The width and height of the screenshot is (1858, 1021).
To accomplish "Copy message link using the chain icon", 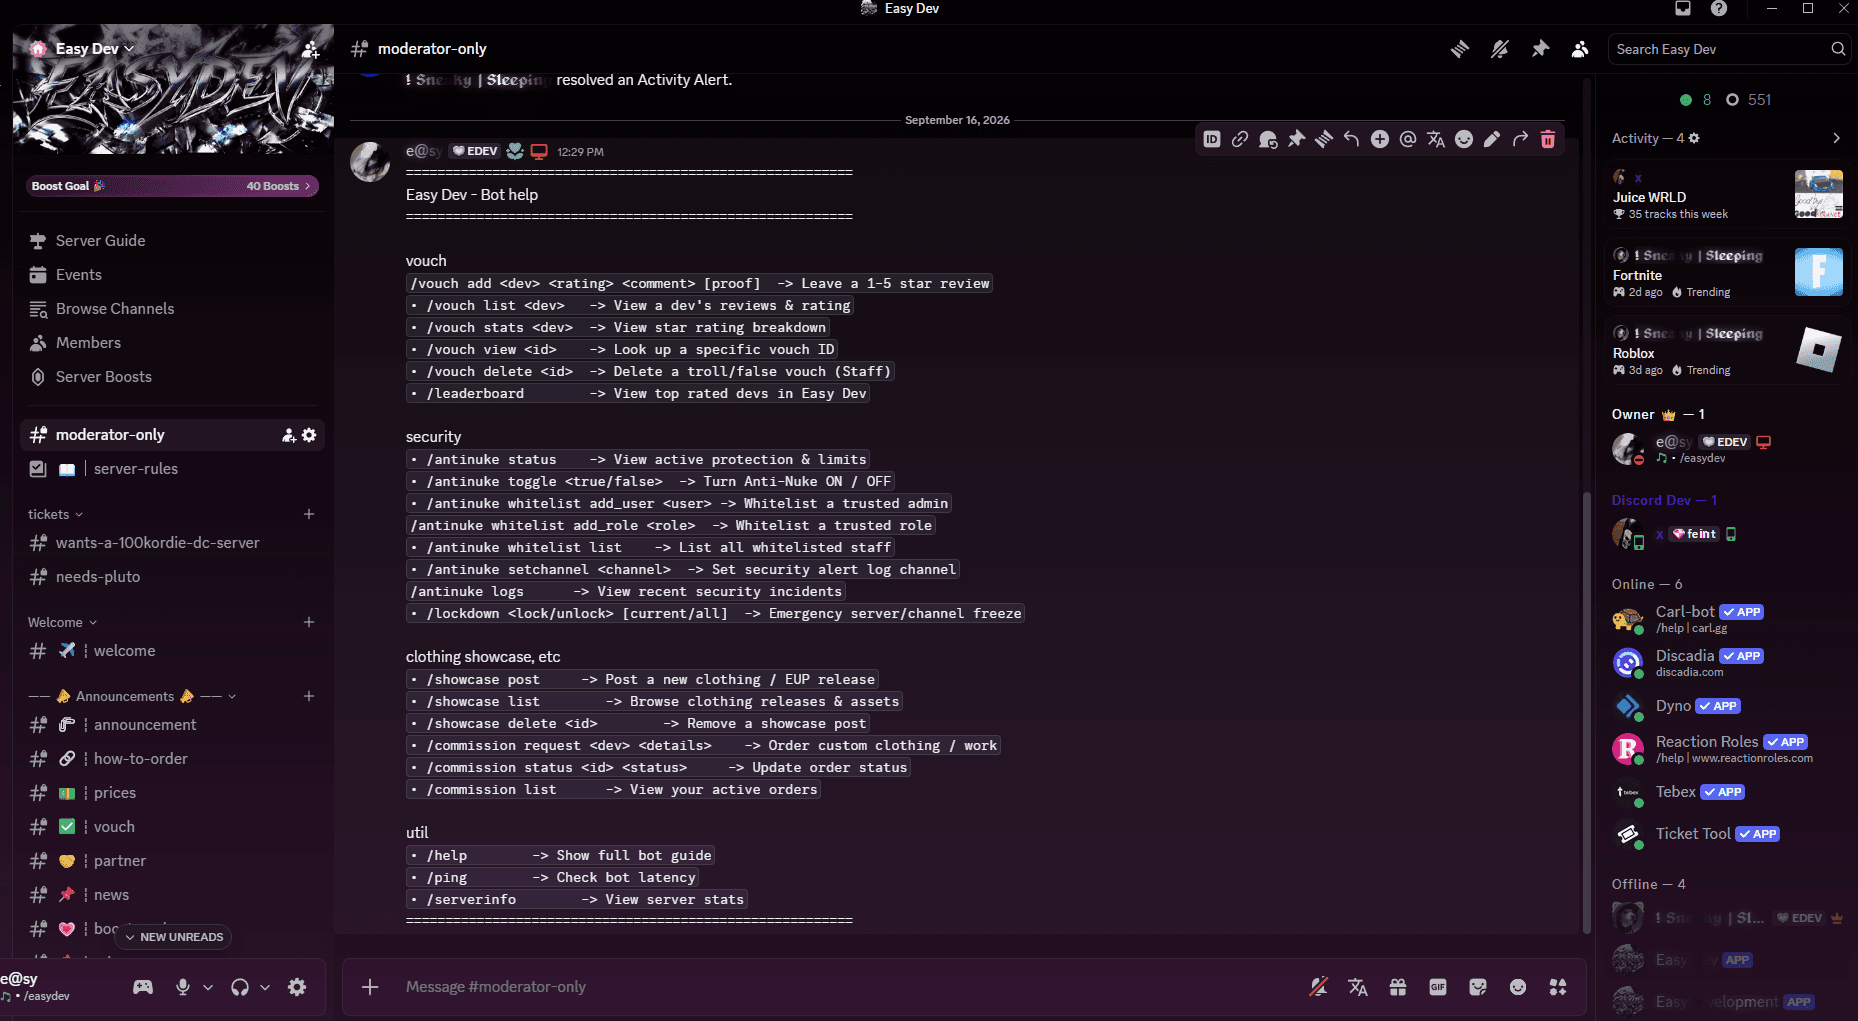I will pos(1240,139).
